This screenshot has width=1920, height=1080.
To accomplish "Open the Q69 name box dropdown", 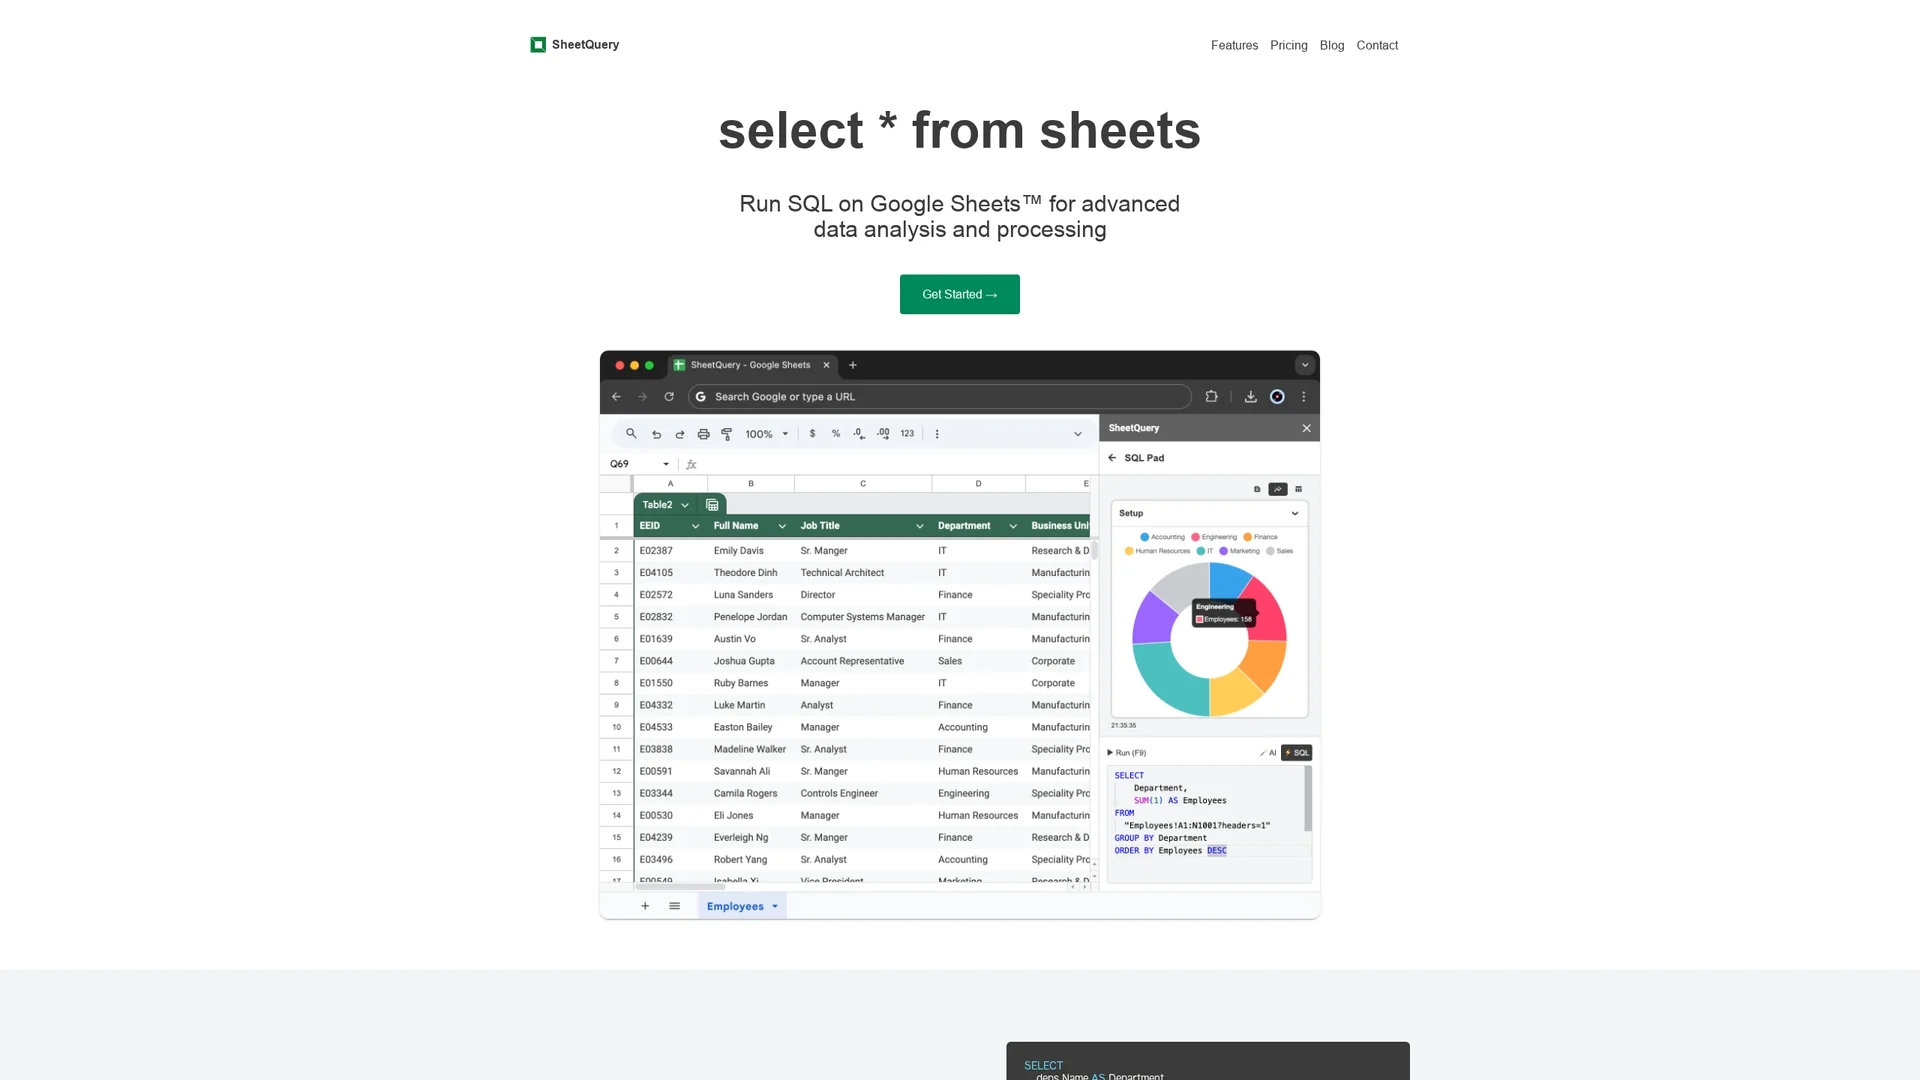I will click(666, 464).
